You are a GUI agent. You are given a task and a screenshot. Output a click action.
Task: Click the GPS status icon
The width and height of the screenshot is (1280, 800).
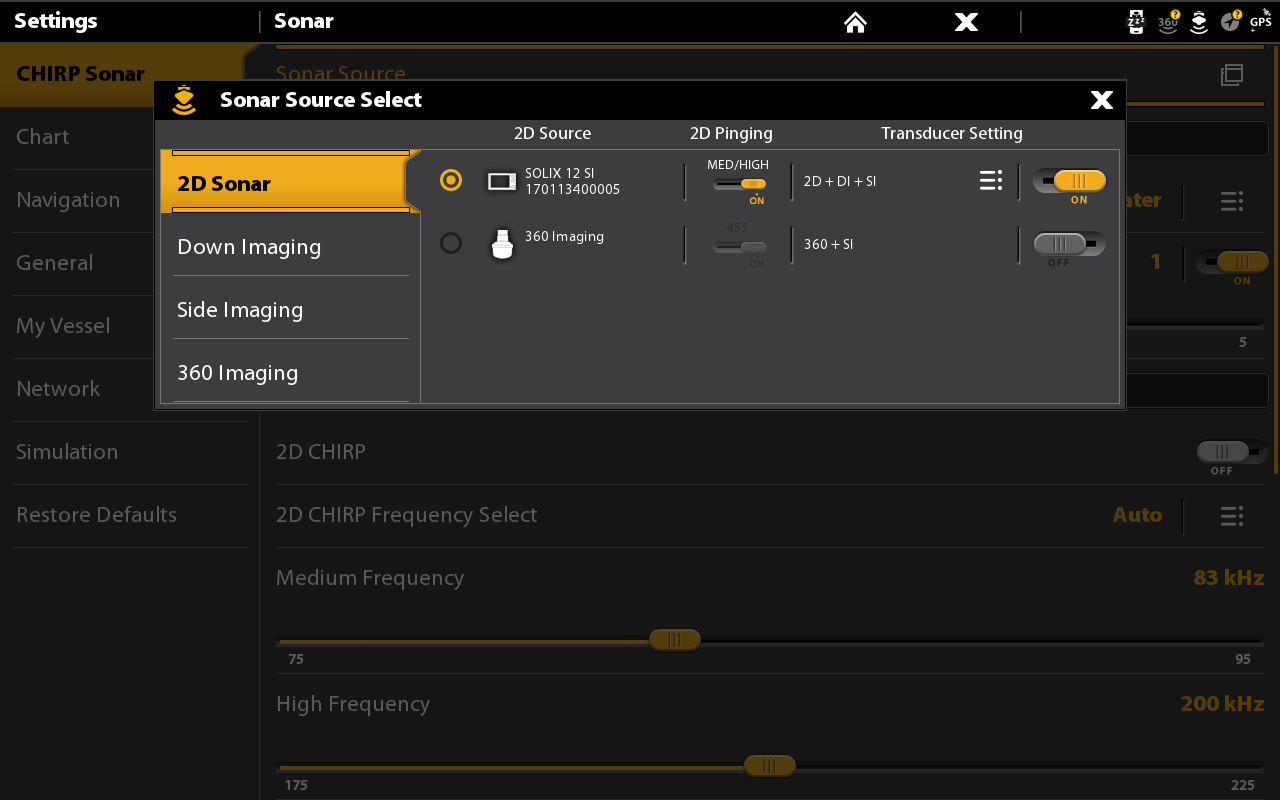point(1261,20)
